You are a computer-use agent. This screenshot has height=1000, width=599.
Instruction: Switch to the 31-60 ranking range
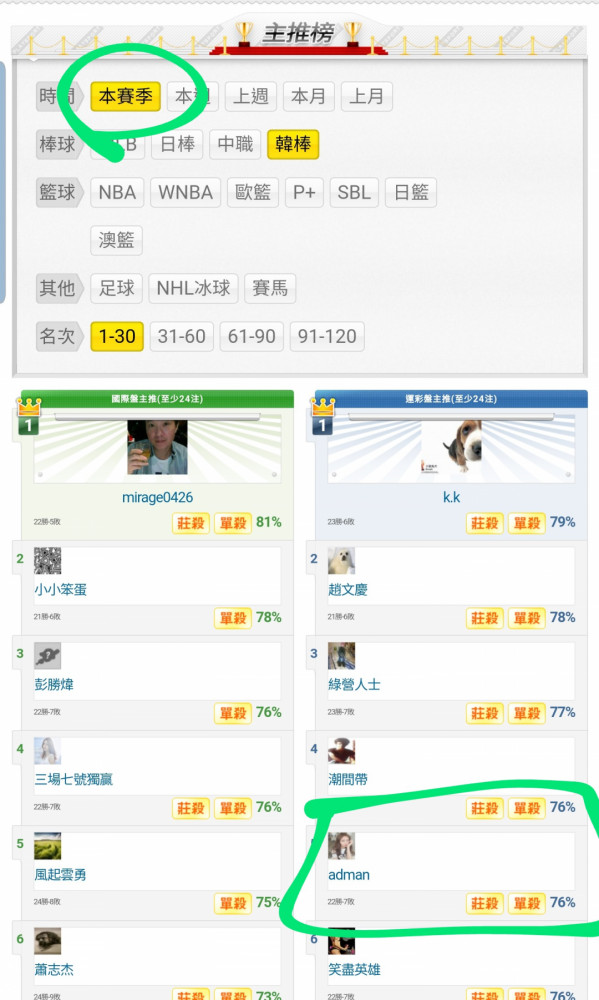click(x=181, y=336)
